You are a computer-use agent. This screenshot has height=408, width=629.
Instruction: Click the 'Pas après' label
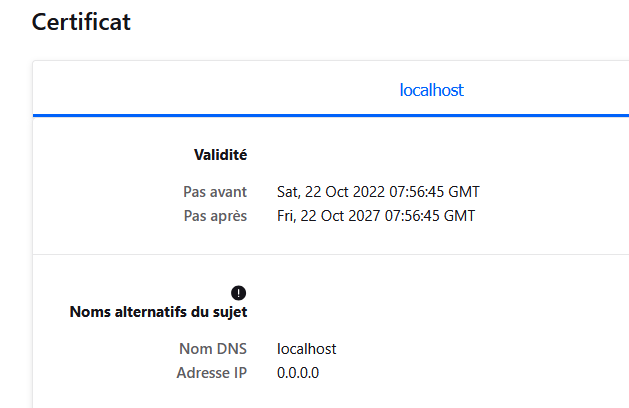215,215
